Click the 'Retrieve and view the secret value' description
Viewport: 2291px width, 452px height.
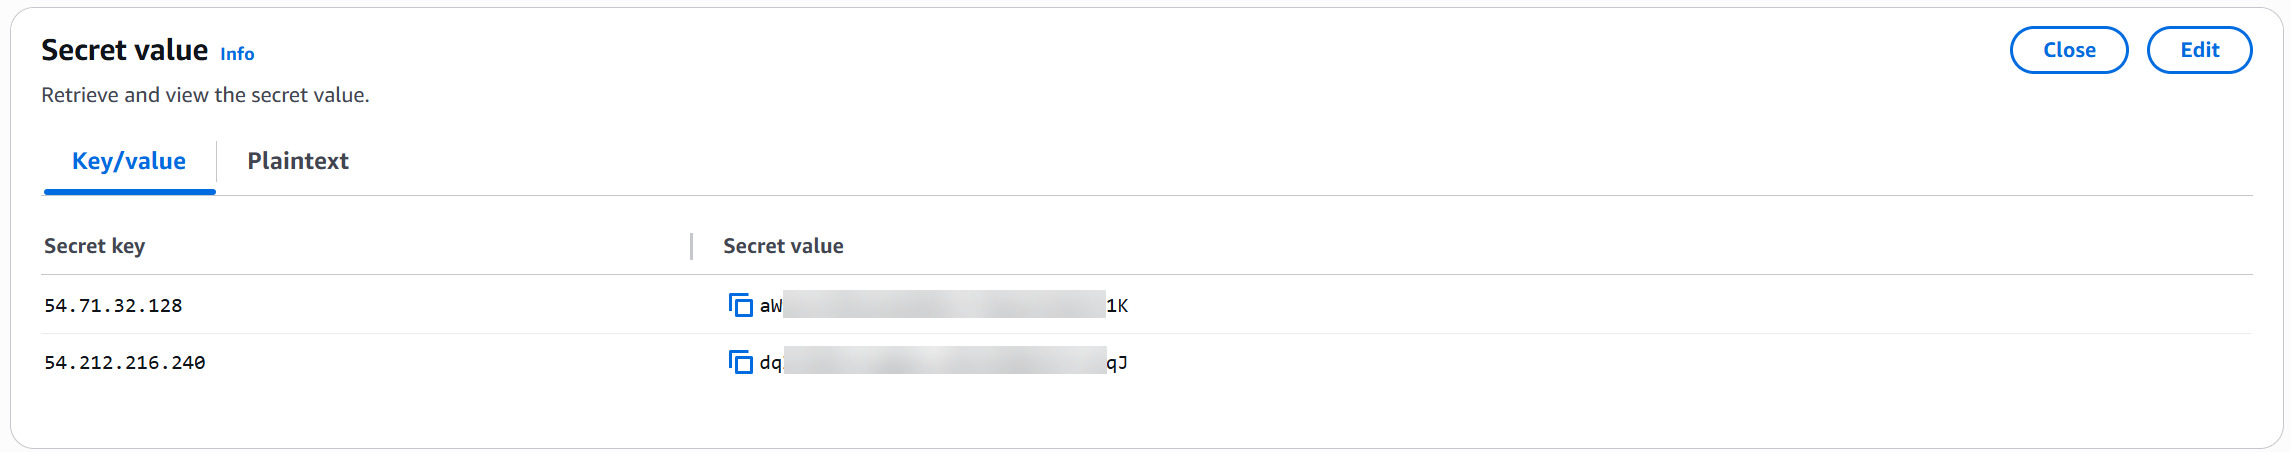tap(205, 95)
